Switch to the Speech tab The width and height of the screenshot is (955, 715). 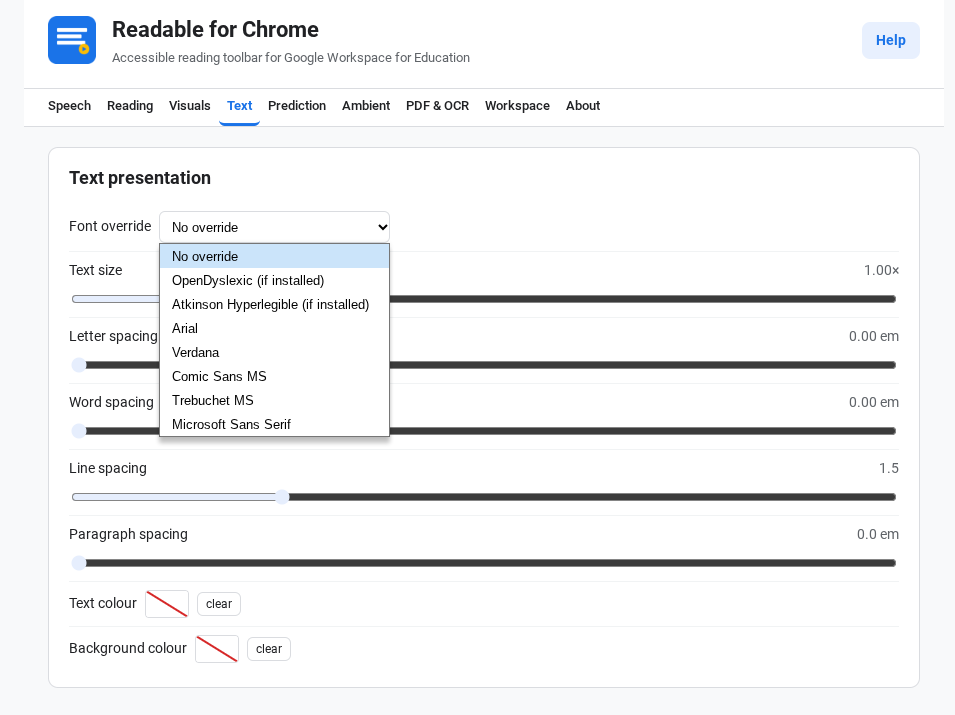tap(69, 105)
